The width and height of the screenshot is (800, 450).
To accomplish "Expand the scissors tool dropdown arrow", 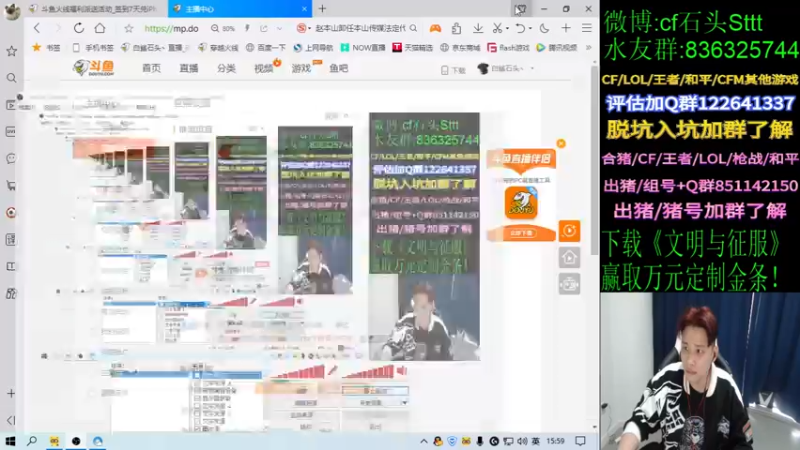I will coord(507,29).
